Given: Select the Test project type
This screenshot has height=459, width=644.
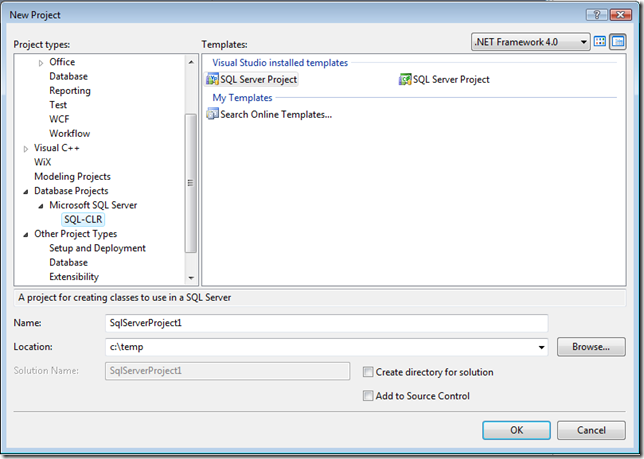Looking at the screenshot, I should pos(58,105).
